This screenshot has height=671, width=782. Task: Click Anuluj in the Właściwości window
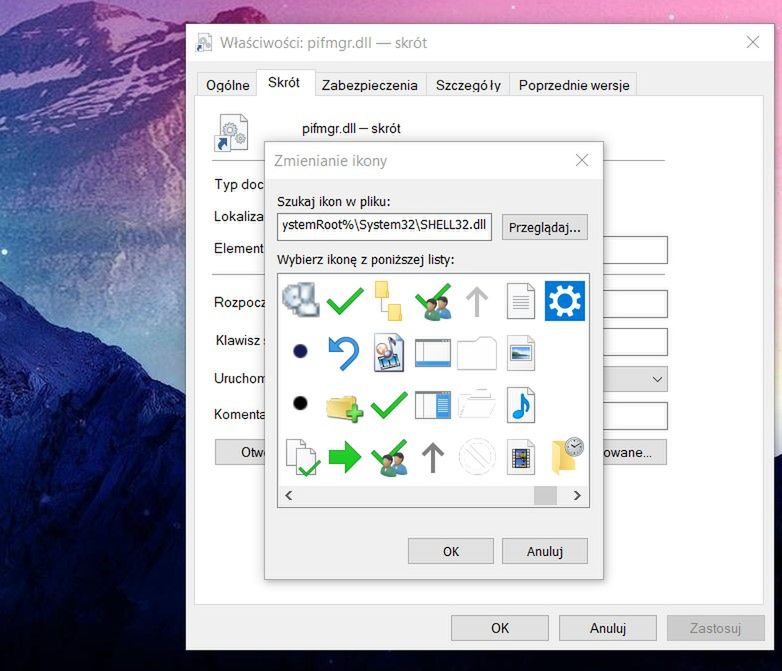pos(607,628)
